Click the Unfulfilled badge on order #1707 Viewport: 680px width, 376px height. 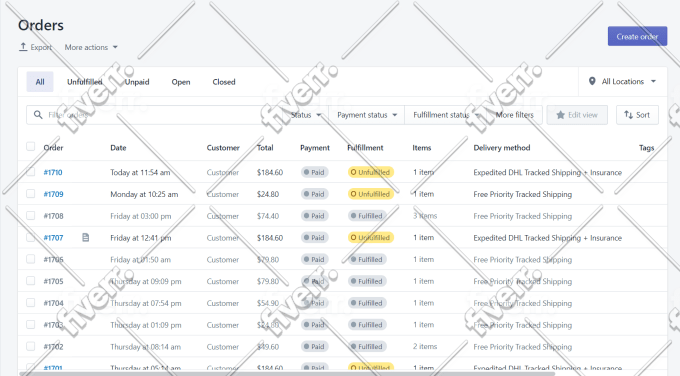point(371,238)
